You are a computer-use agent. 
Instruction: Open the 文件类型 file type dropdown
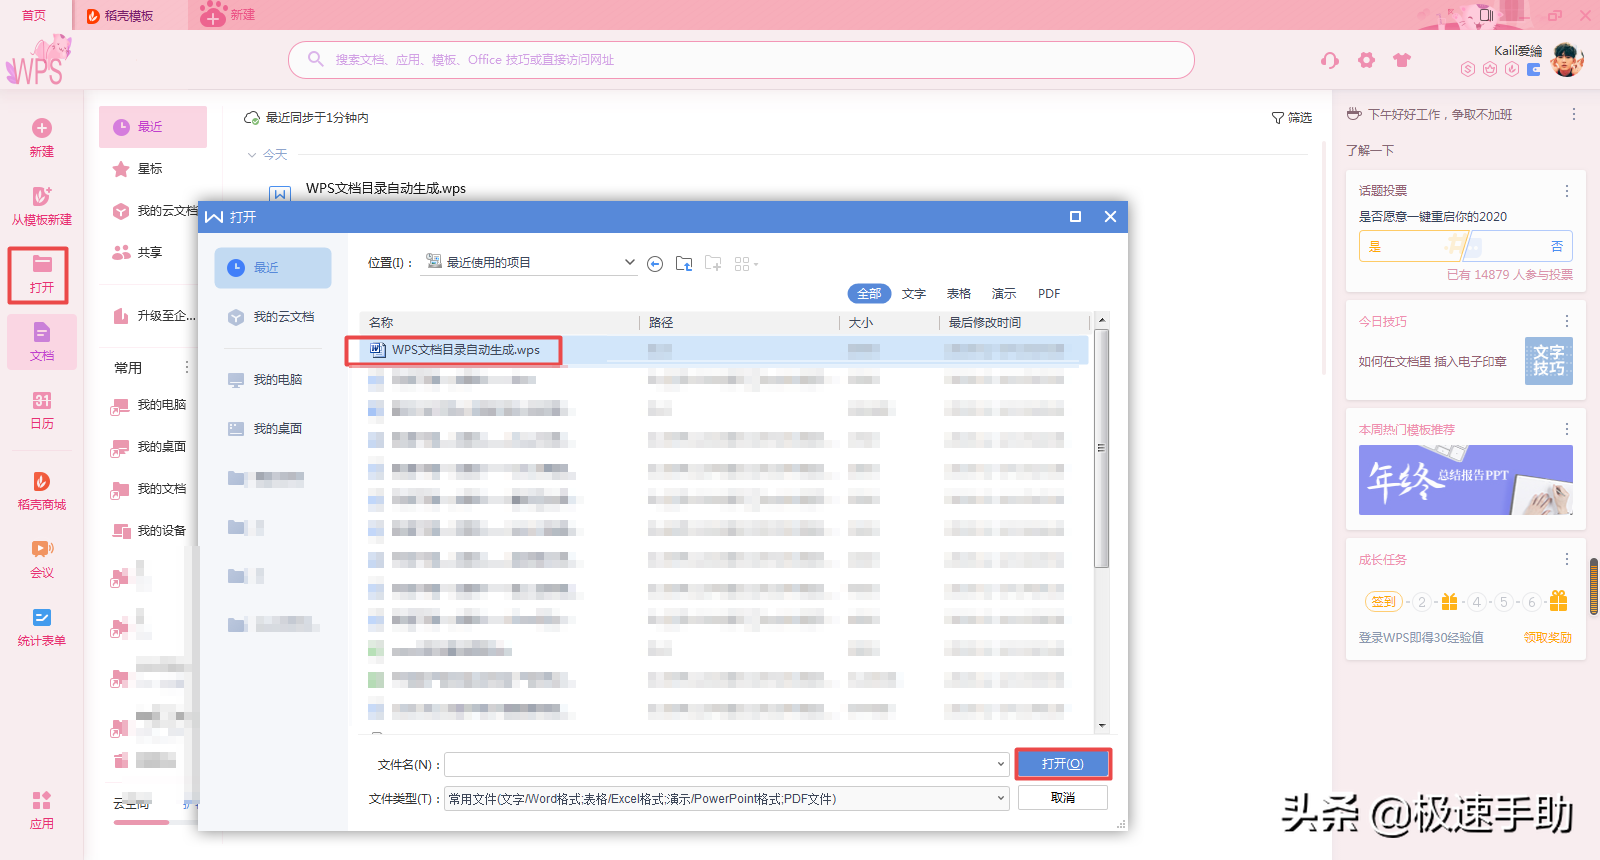(727, 799)
